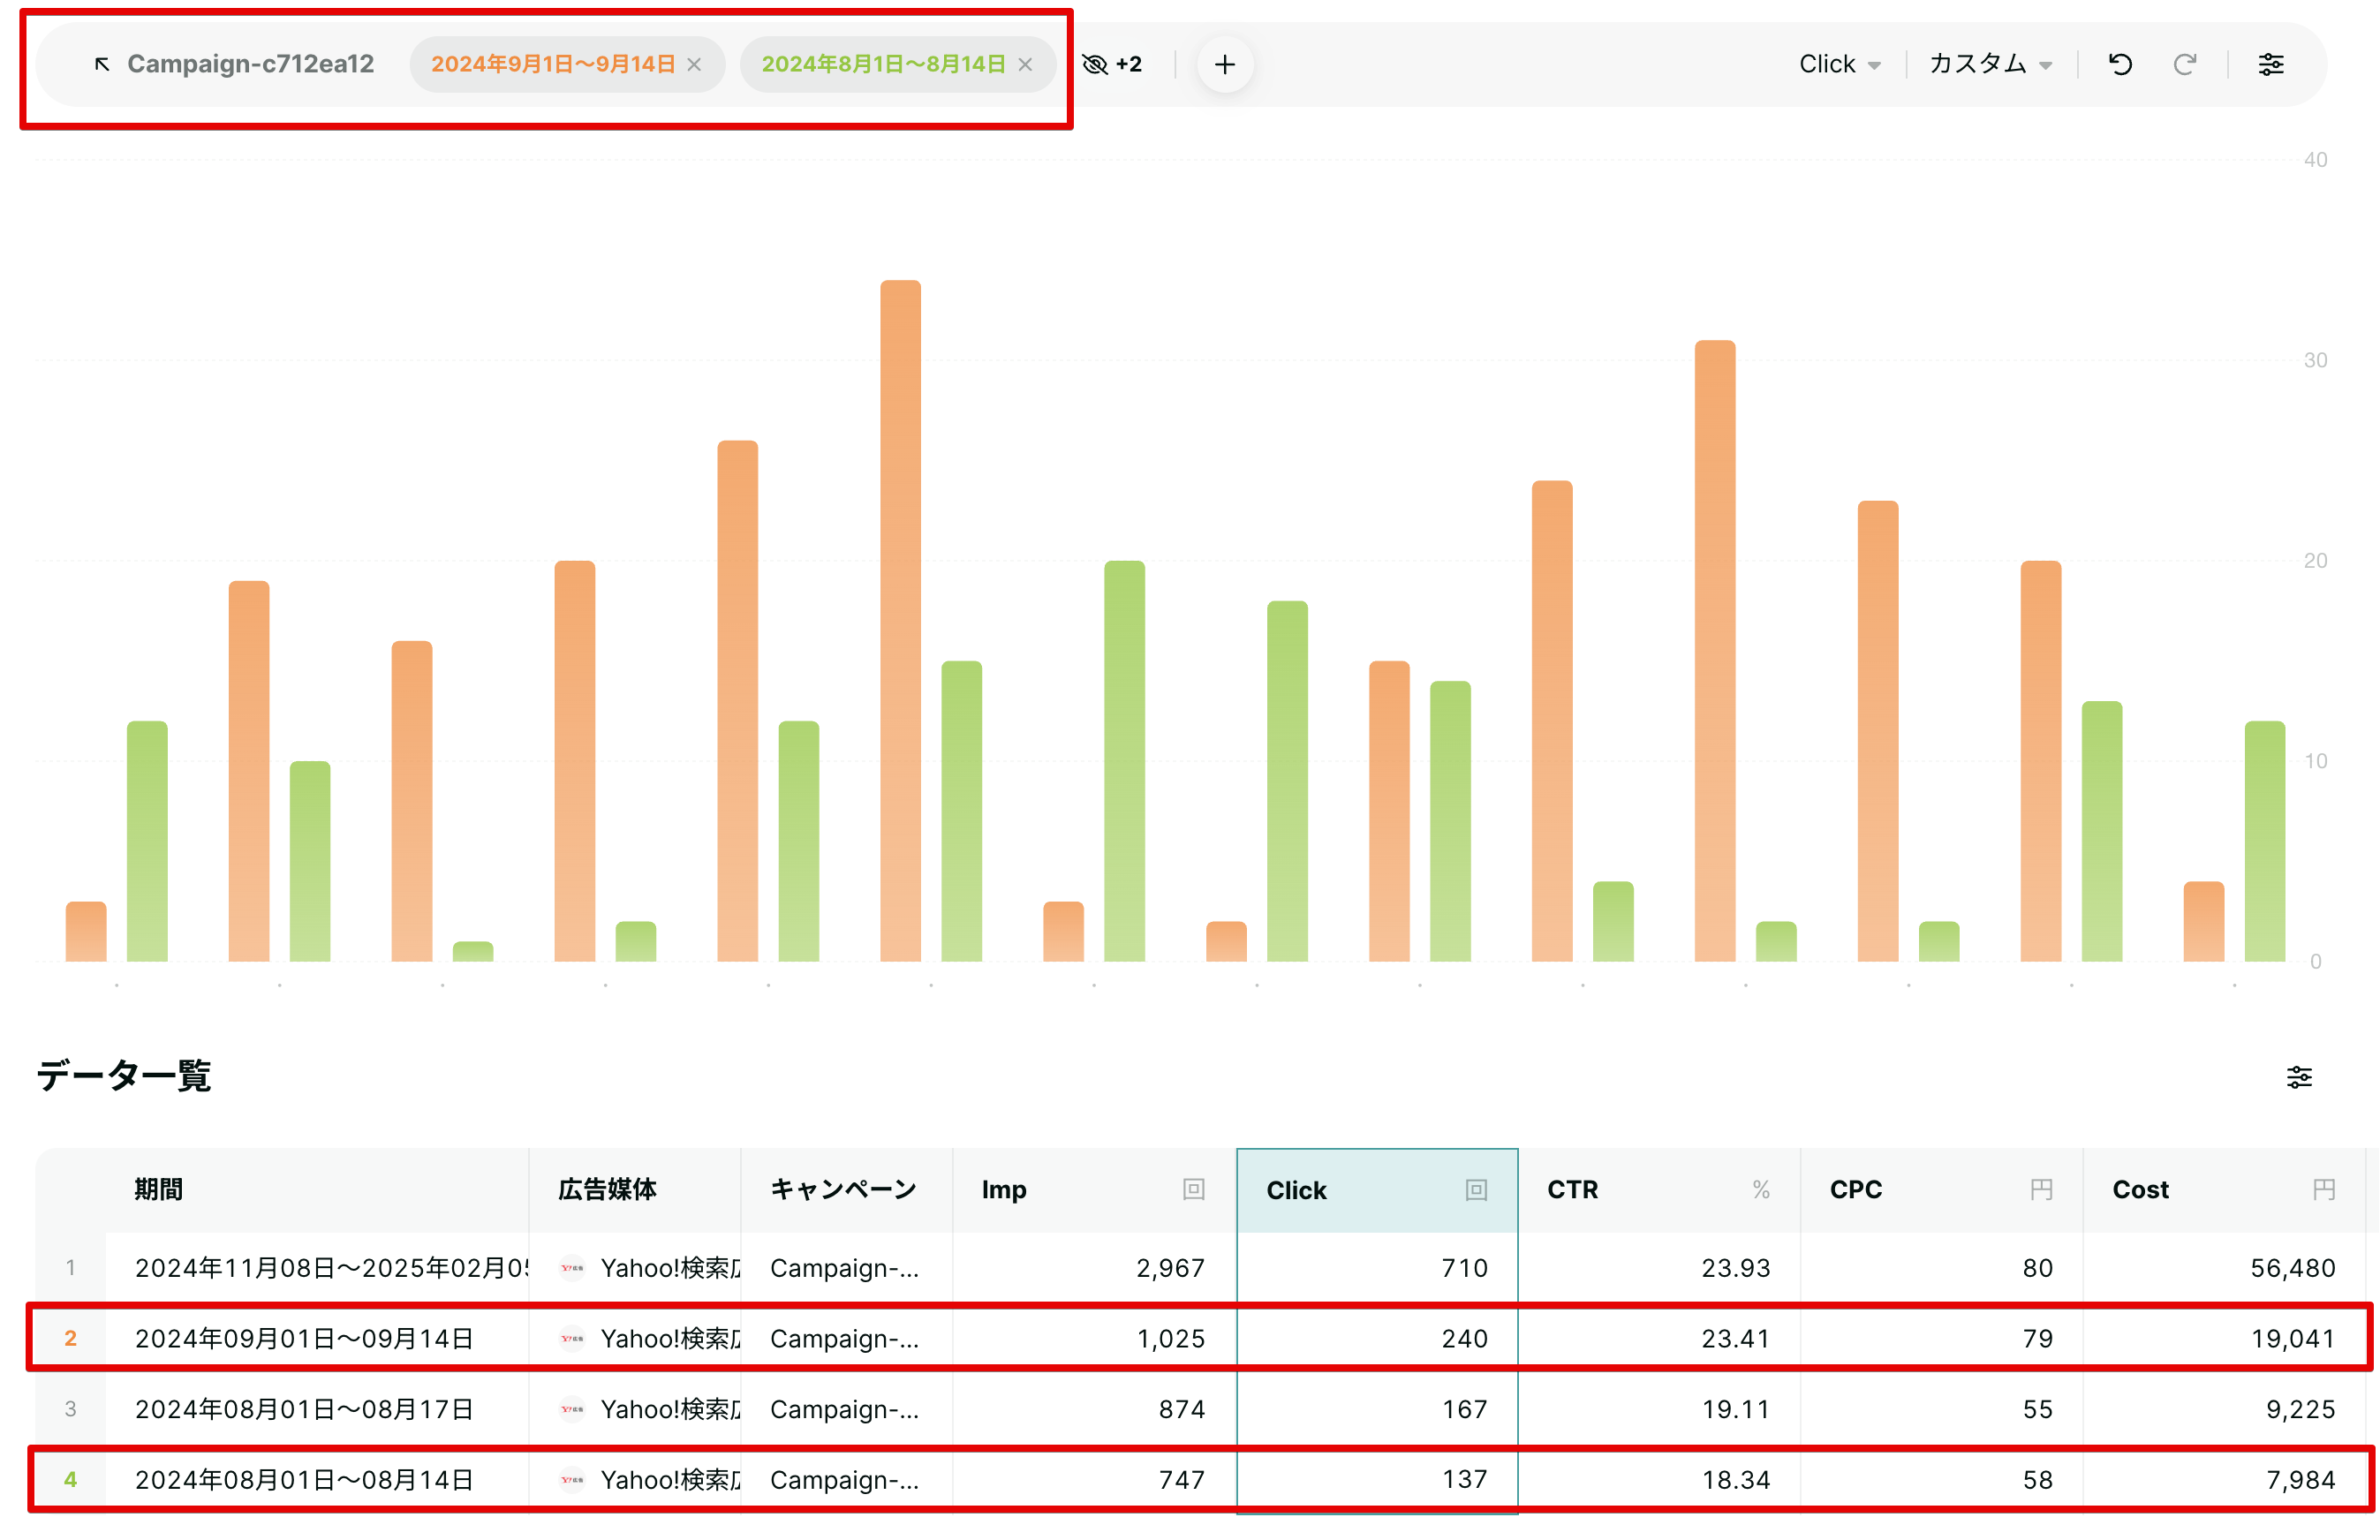Click Click value 137
This screenshot has height=1540, width=2380.
click(x=1464, y=1479)
